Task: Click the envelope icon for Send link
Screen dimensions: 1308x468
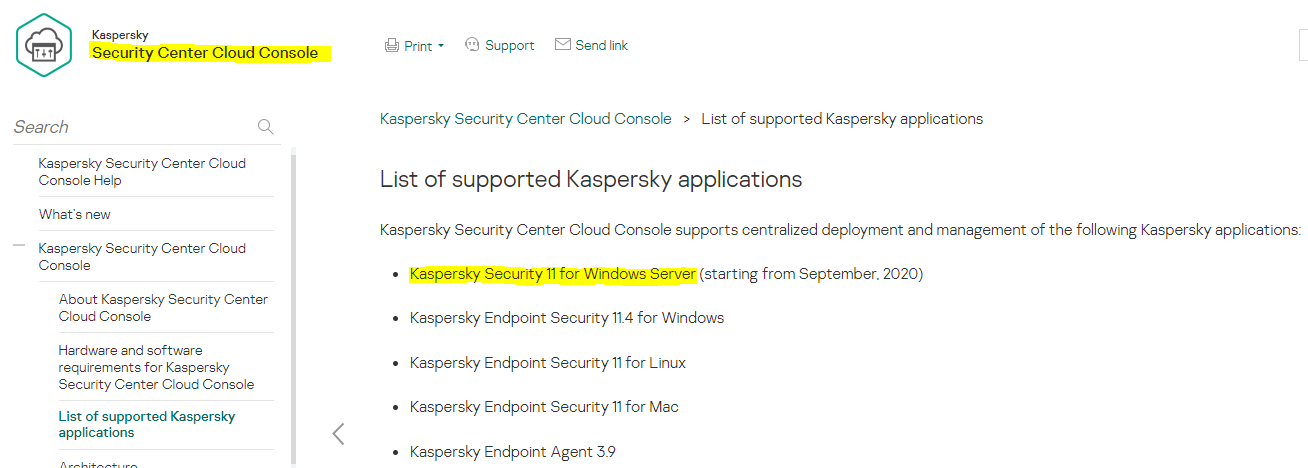Action: click(x=563, y=45)
